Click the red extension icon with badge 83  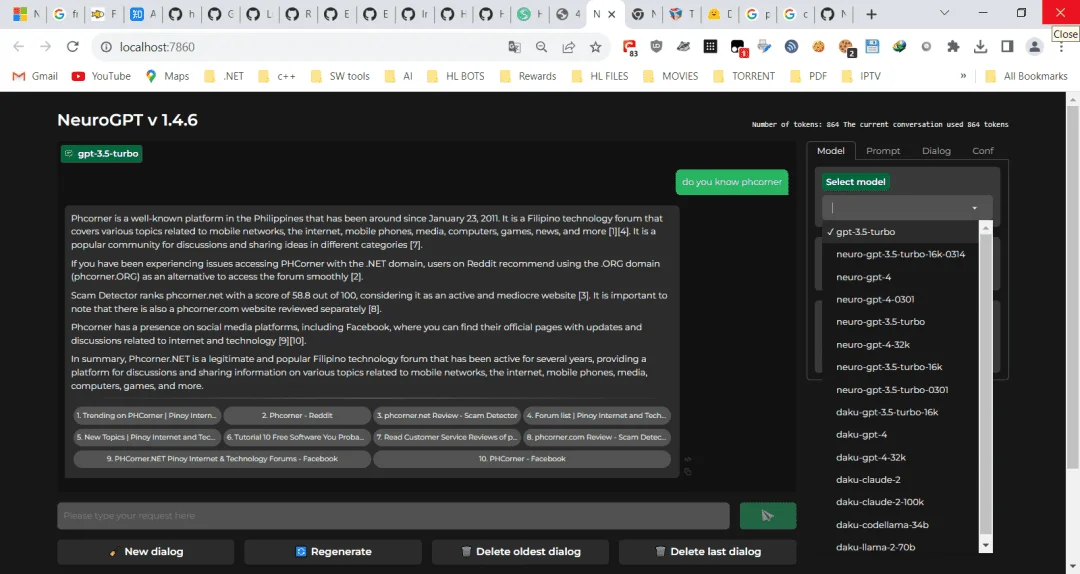pyautogui.click(x=630, y=47)
